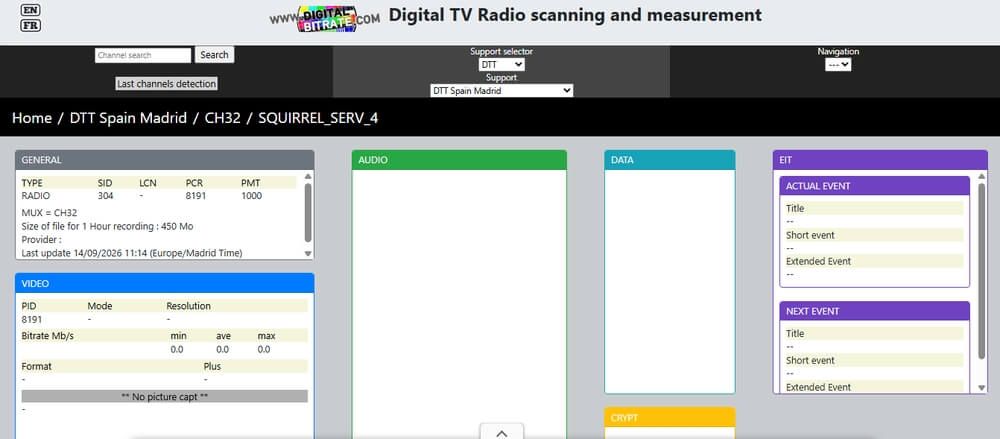Click the Bitrate Mb/s label
The image size is (1000, 439).
tap(48, 336)
